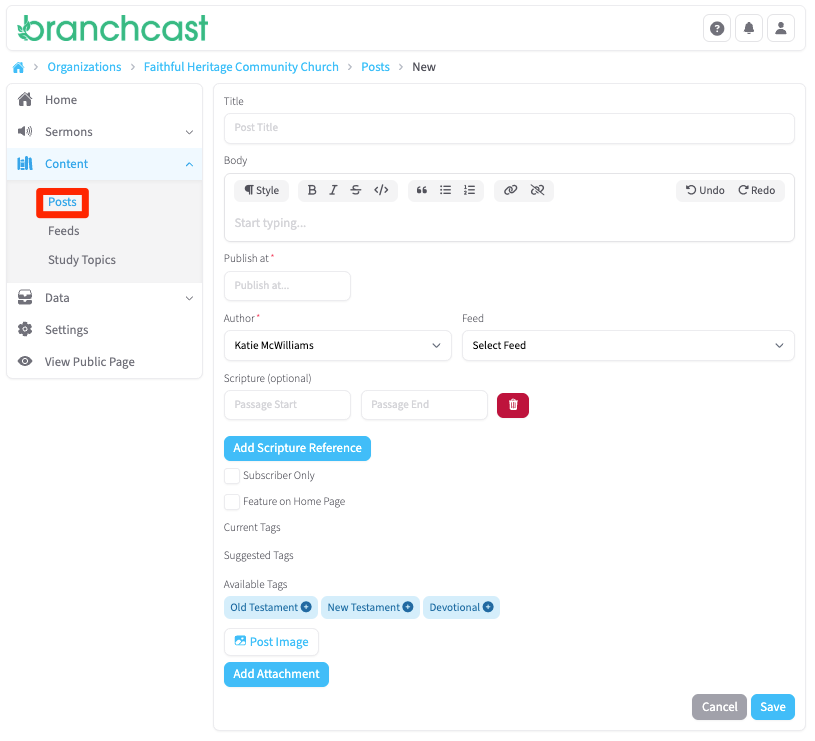Check Feature on Home Page
Image resolution: width=815 pixels, height=741 pixels.
point(232,502)
